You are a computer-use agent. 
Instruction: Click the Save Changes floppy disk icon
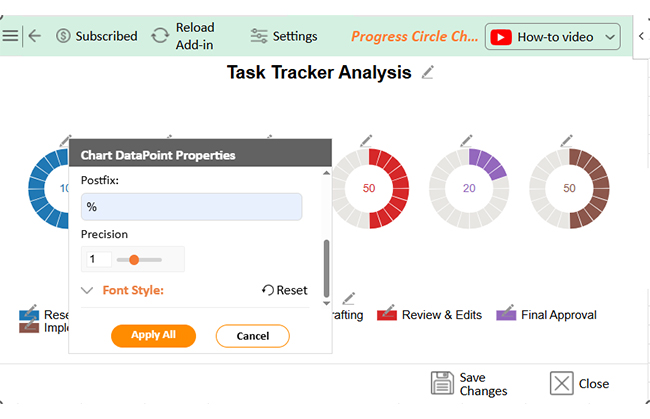click(442, 383)
